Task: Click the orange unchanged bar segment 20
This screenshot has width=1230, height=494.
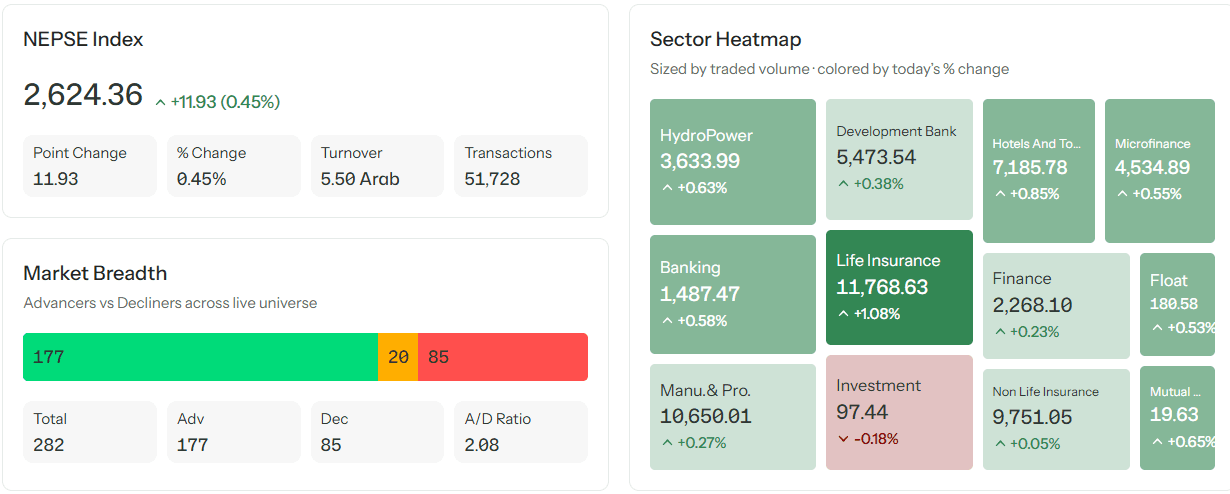Action: pyautogui.click(x=398, y=357)
